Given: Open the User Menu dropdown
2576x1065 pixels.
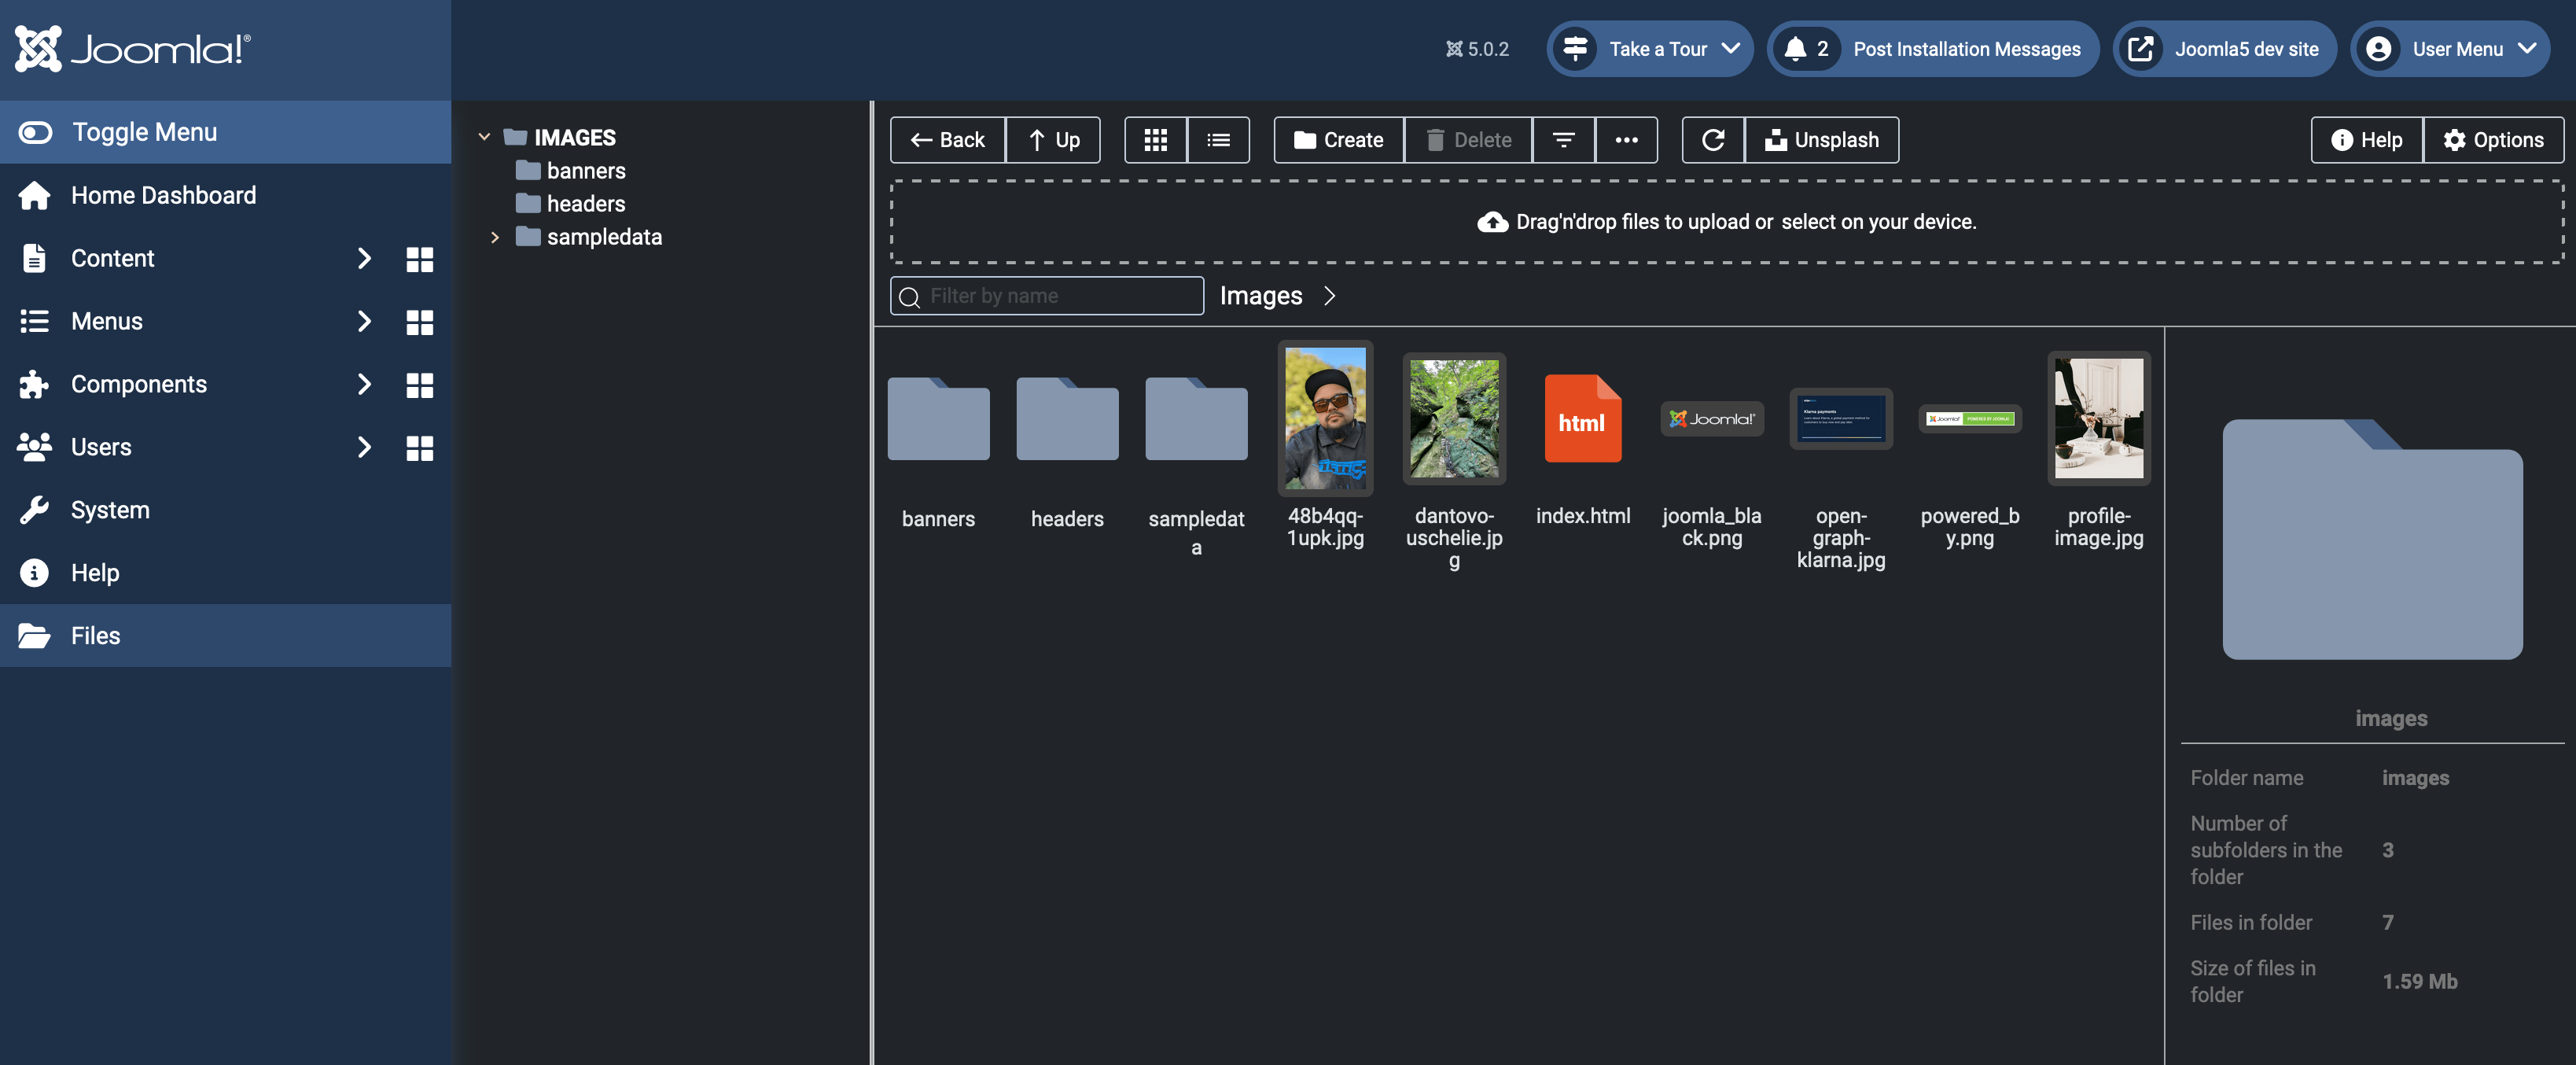Looking at the screenshot, I should click(x=2450, y=48).
